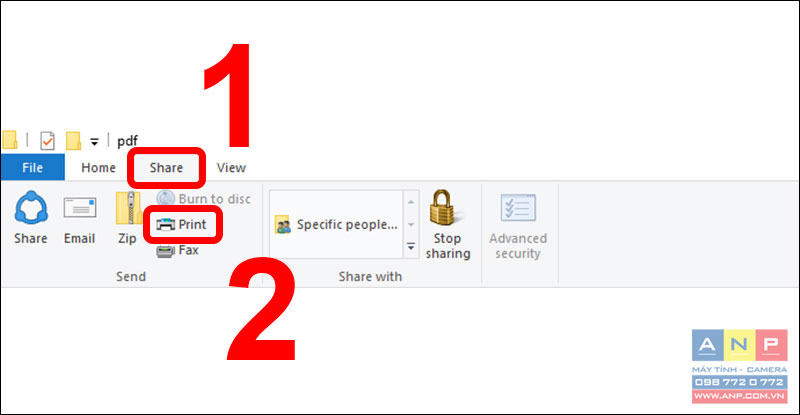Choose Specific people... sharing option
This screenshot has height=415, width=800.
(x=337, y=225)
